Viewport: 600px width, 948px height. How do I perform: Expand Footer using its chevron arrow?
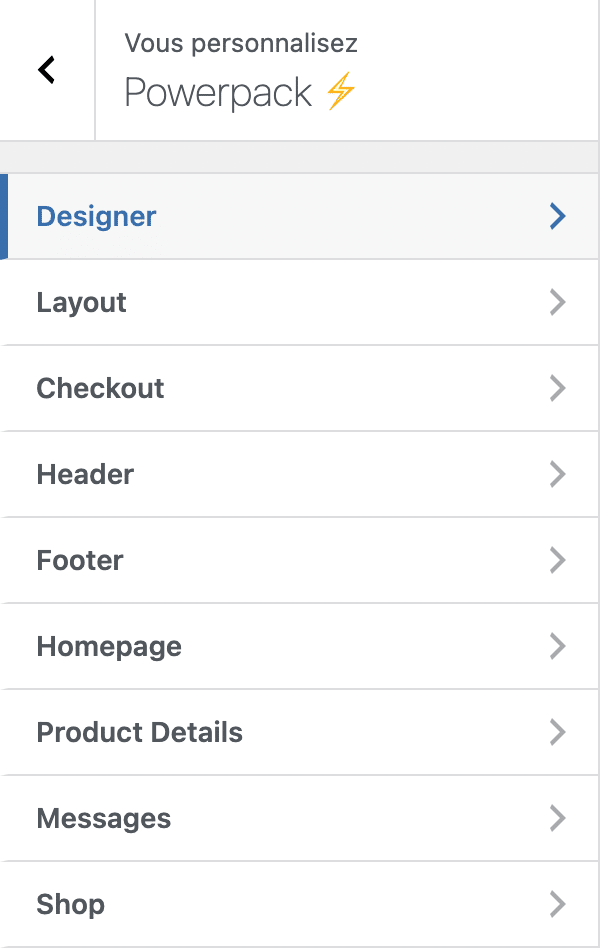click(x=557, y=560)
